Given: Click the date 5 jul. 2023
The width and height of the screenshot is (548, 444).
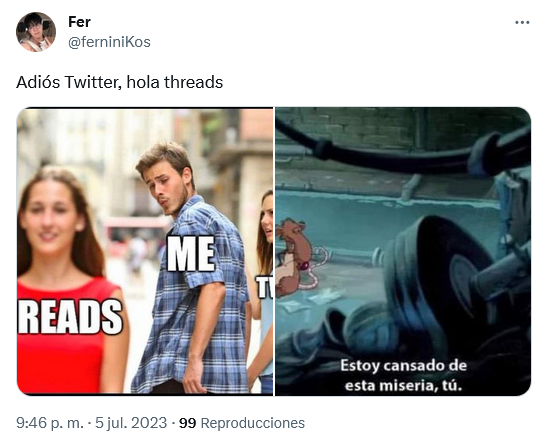Looking at the screenshot, I should (x=131, y=423).
